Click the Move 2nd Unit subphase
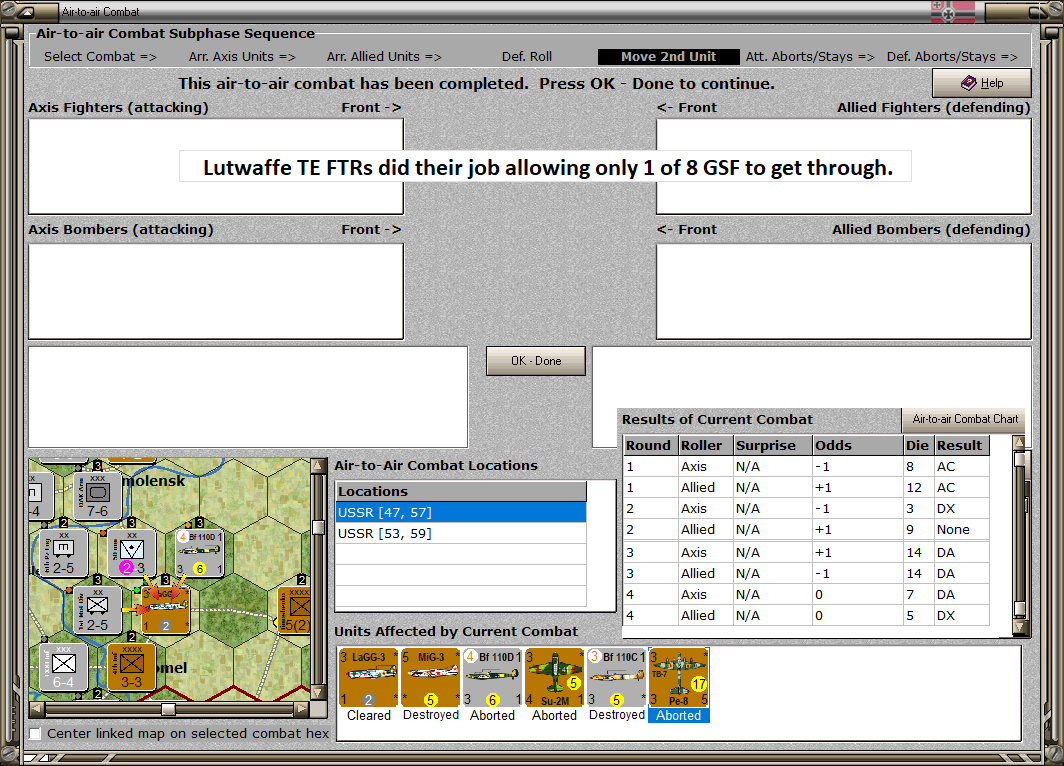 (668, 57)
